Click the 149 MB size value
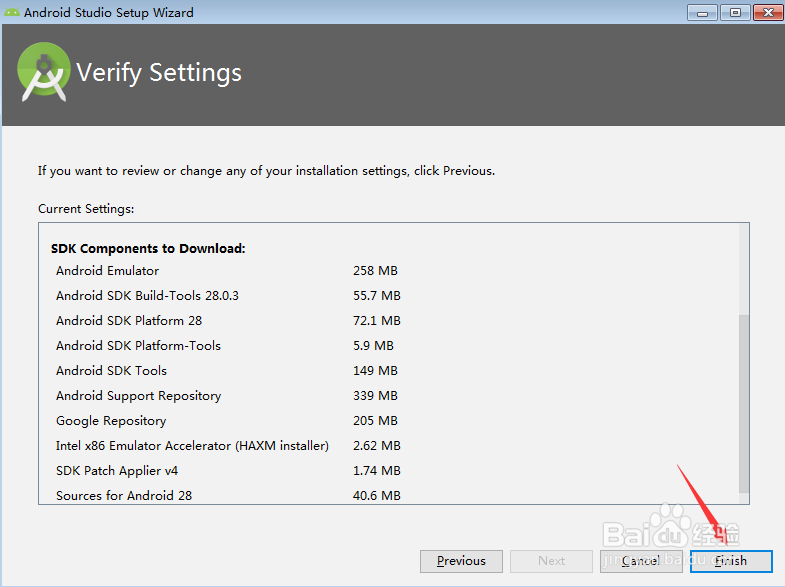785x587 pixels. pos(375,371)
